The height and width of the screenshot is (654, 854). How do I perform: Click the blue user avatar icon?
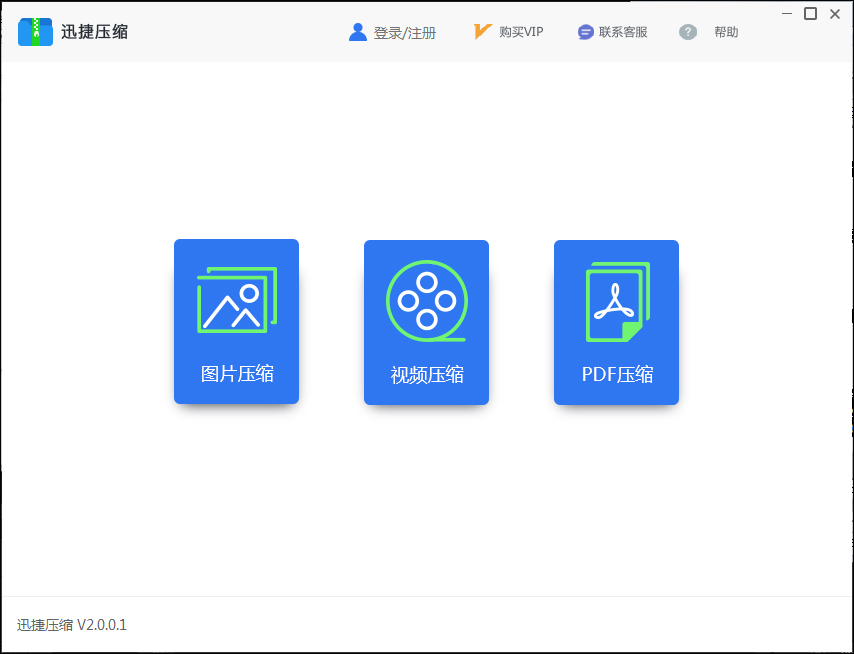click(358, 32)
